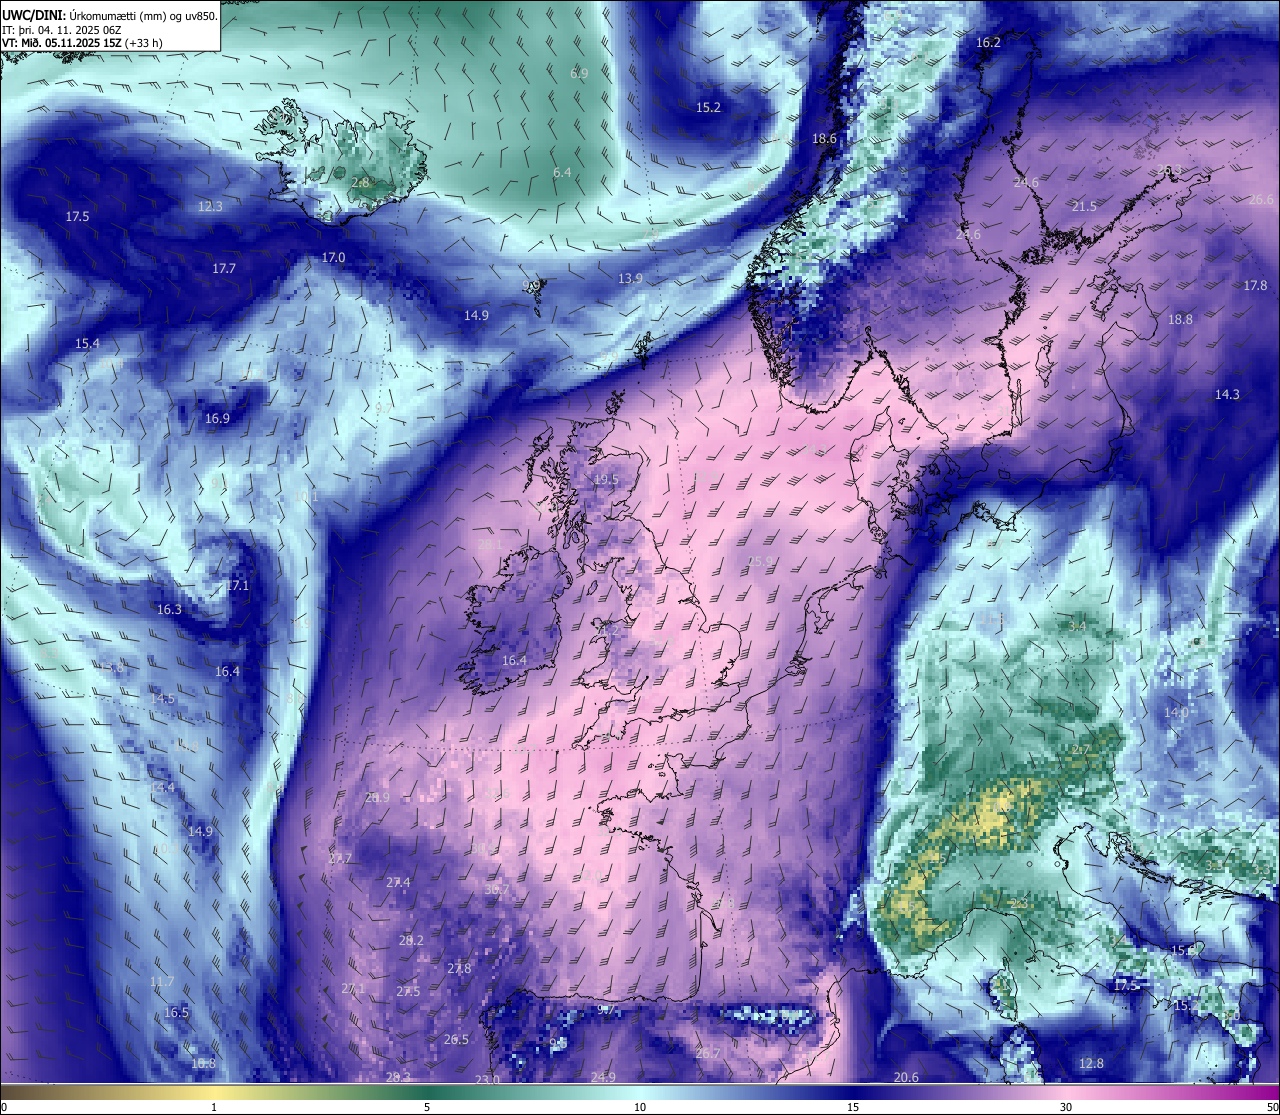The image size is (1280, 1115).
Task: Click the 14.0 value label
Action: point(1176,712)
